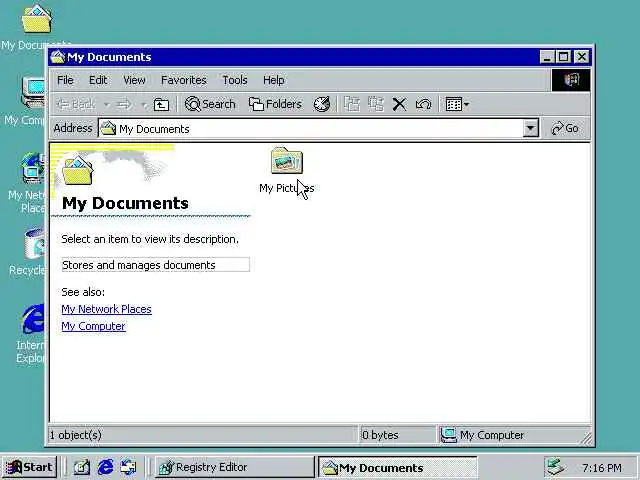640x480 pixels.
Task: Select My Network Places desktop icon
Action: pos(28,182)
